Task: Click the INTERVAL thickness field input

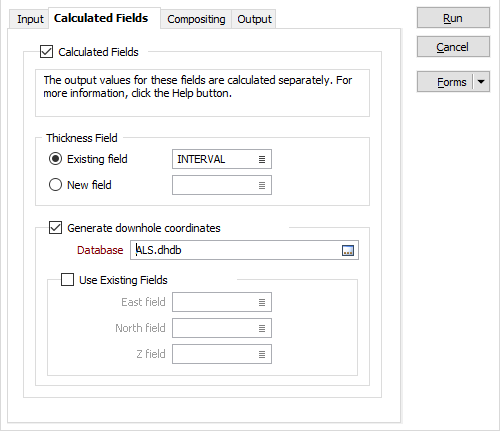Action: click(215, 159)
